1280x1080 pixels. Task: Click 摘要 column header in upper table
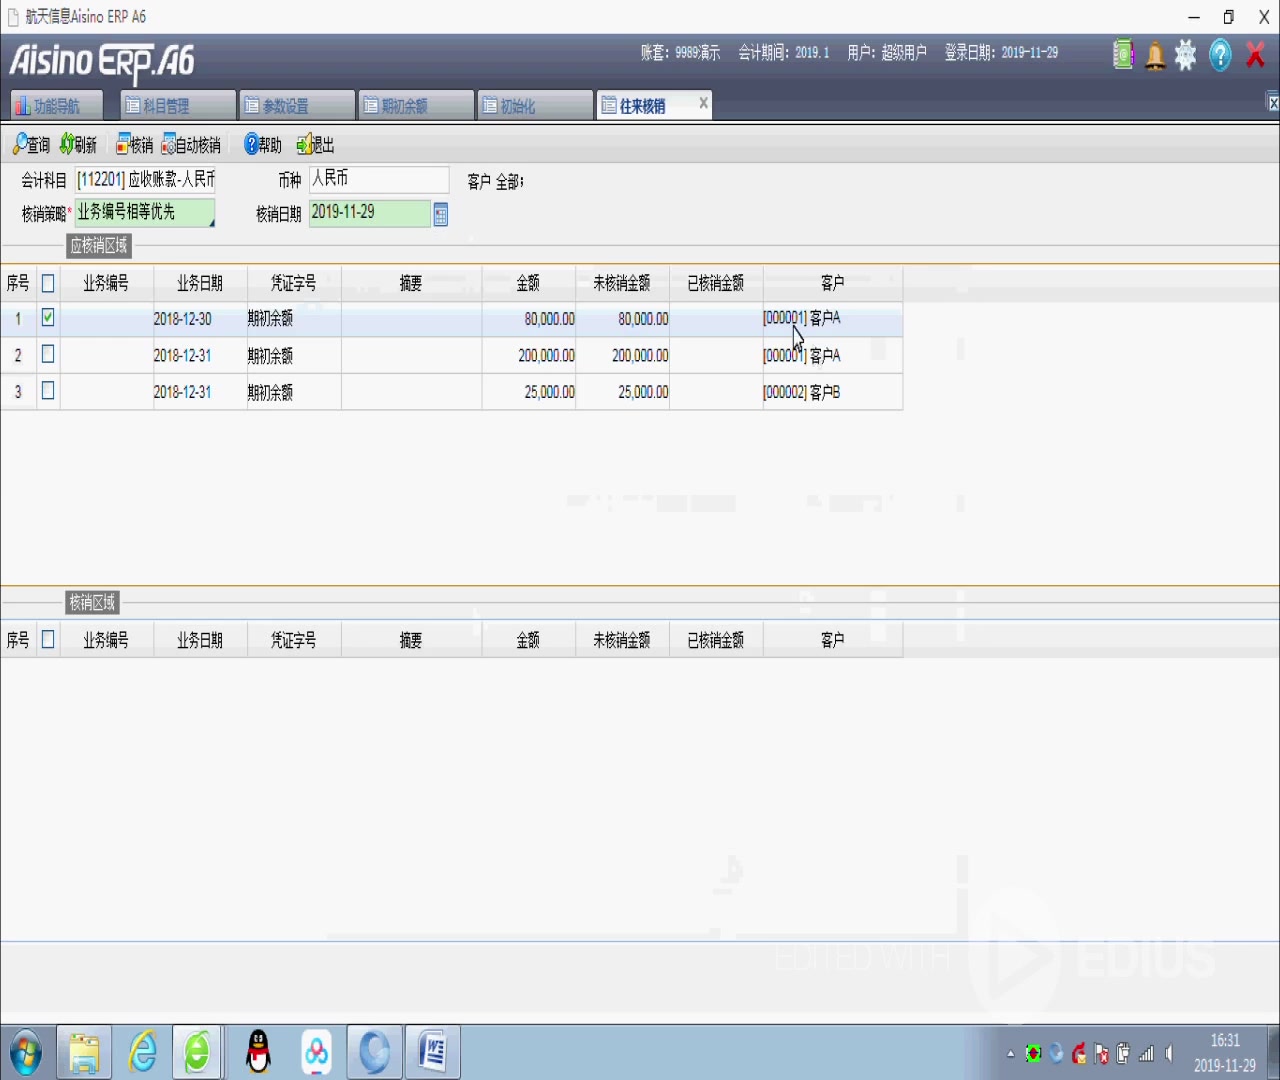point(411,284)
